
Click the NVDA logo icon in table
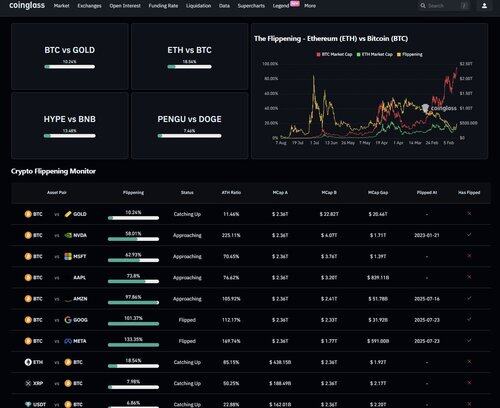[x=68, y=235]
